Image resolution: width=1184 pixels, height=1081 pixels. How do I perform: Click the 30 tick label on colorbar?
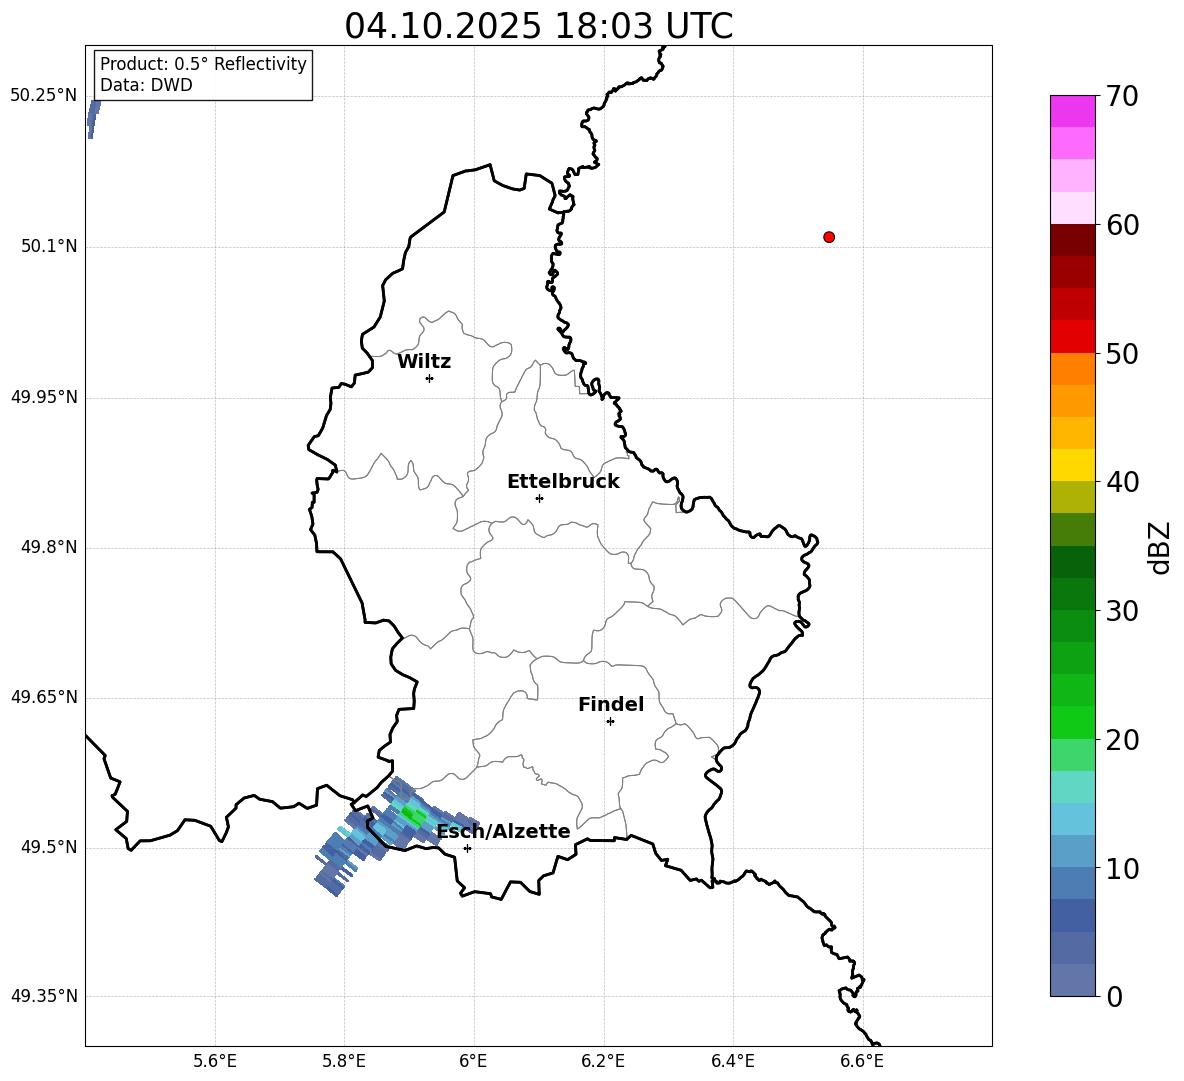(x=1122, y=611)
